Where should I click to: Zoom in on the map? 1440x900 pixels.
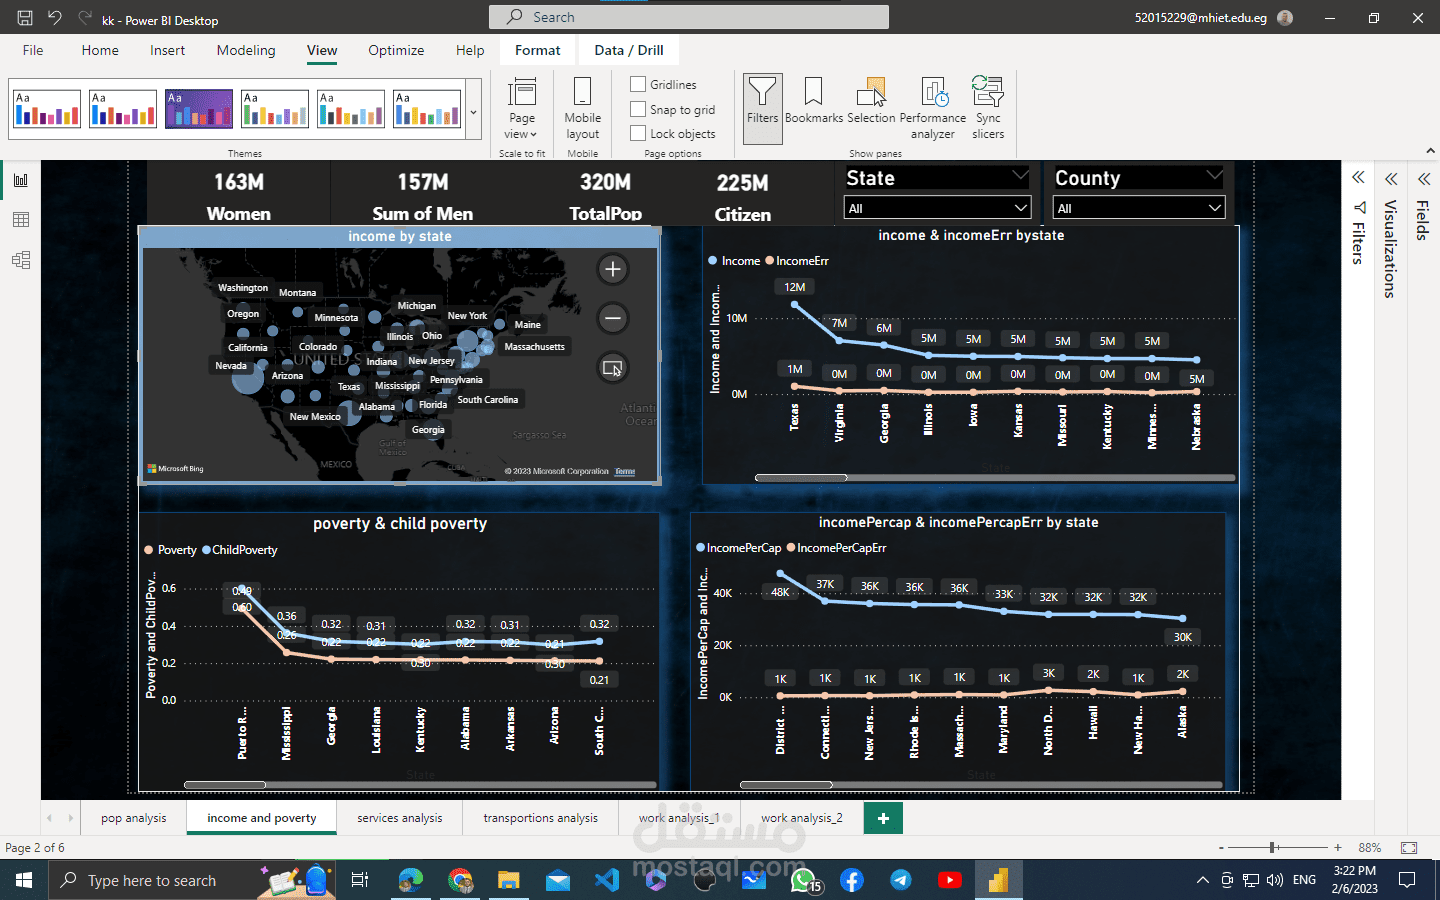613,269
